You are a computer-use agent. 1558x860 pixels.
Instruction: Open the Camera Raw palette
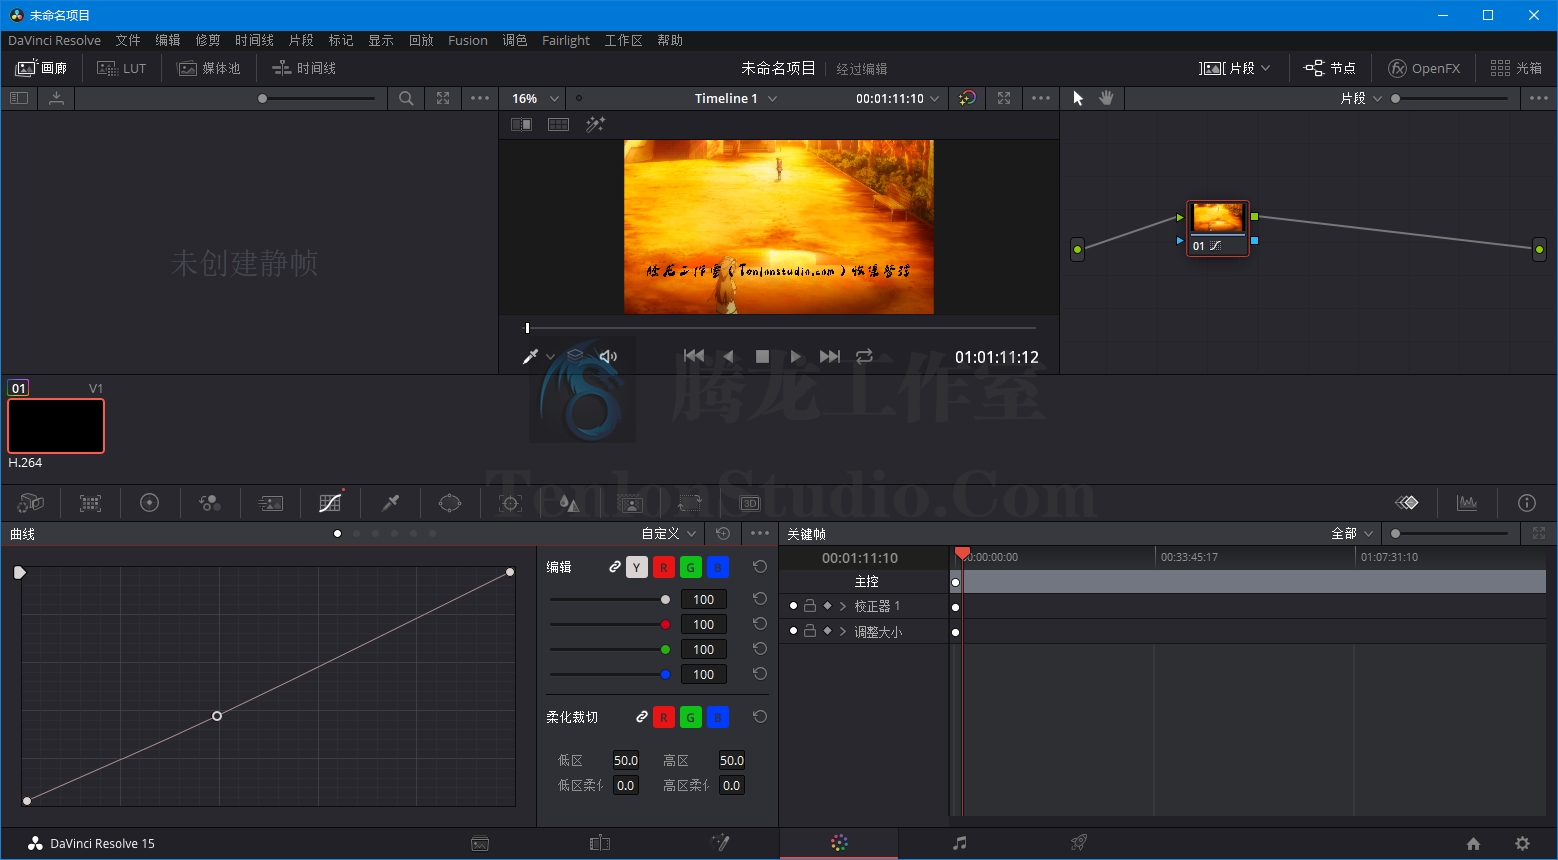(x=30, y=503)
